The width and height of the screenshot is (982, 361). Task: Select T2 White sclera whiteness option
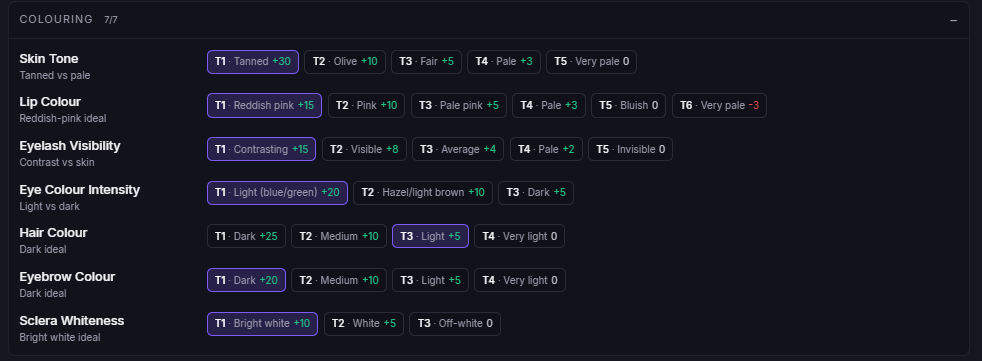(x=364, y=324)
